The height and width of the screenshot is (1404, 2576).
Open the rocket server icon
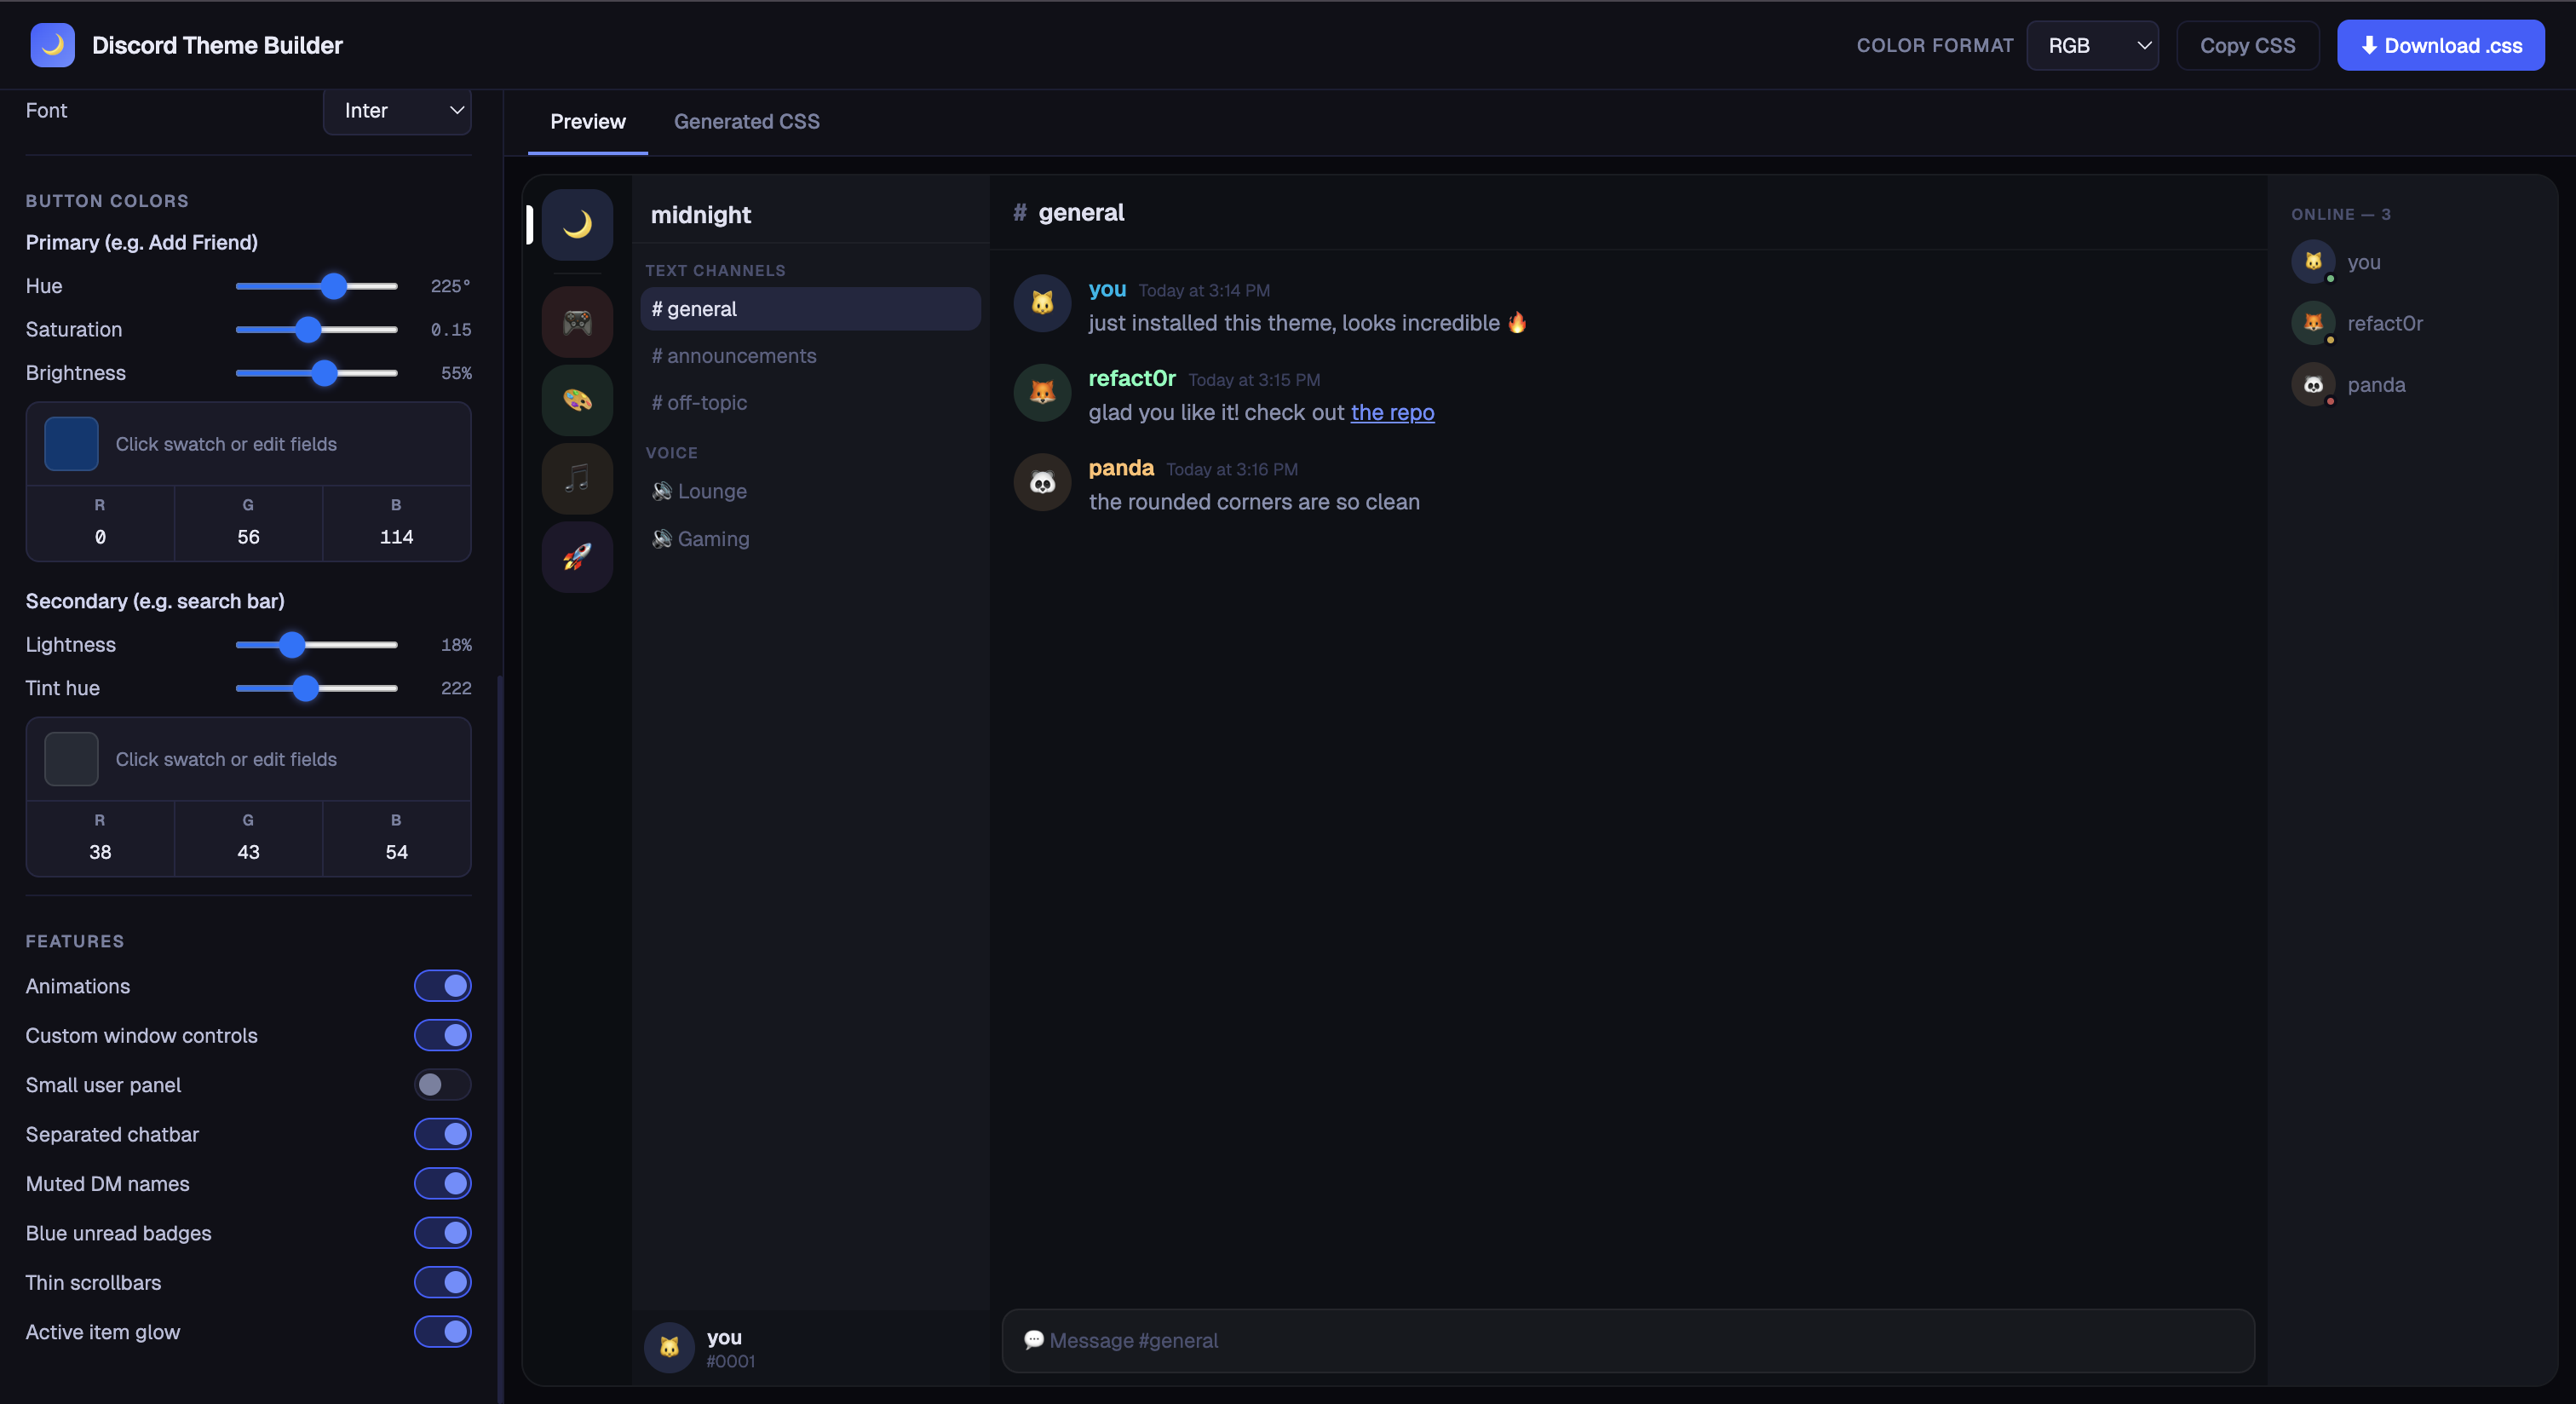click(577, 557)
